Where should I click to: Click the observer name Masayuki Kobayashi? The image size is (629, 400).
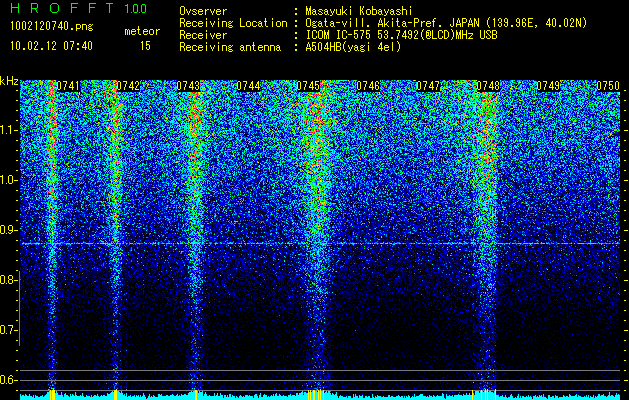coord(359,11)
